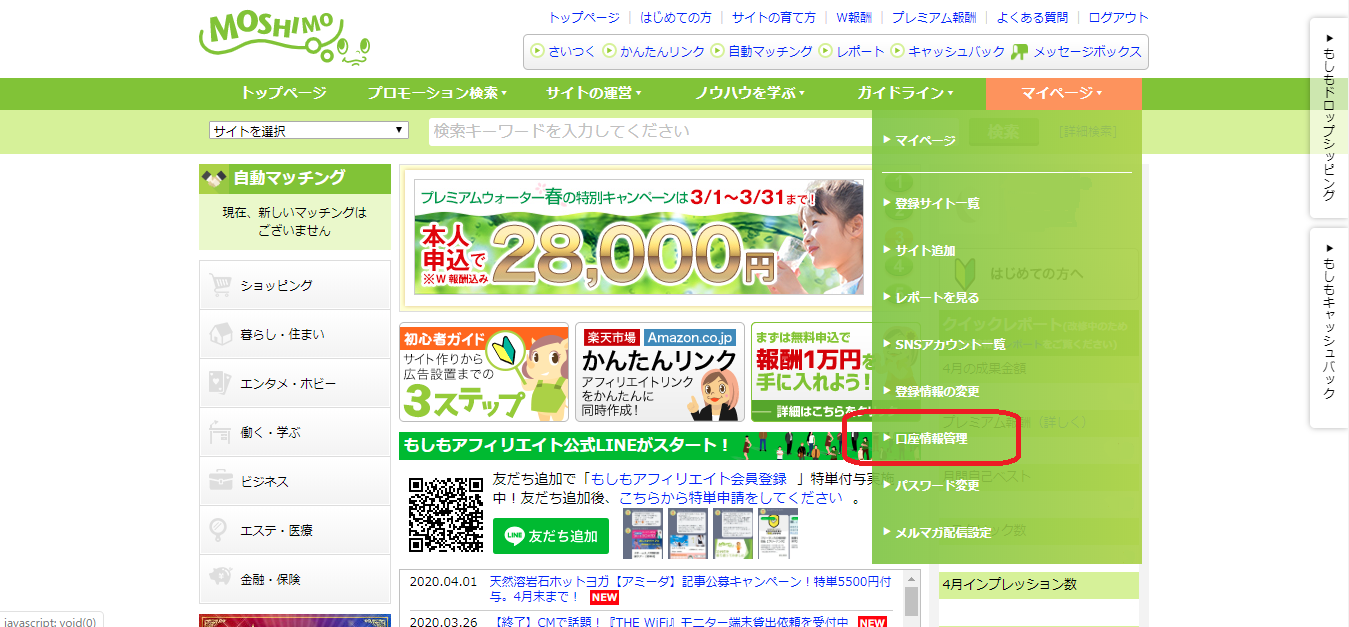The image size is (1349, 627).
Task: Select パスワード変更 menu entry
Action: tap(937, 485)
